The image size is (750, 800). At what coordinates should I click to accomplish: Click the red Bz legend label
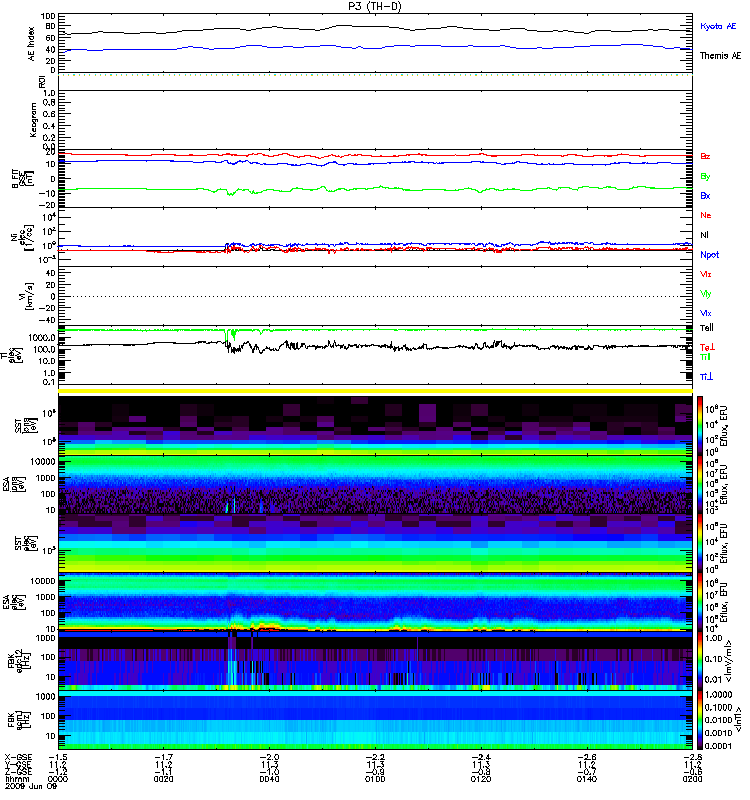click(705, 156)
